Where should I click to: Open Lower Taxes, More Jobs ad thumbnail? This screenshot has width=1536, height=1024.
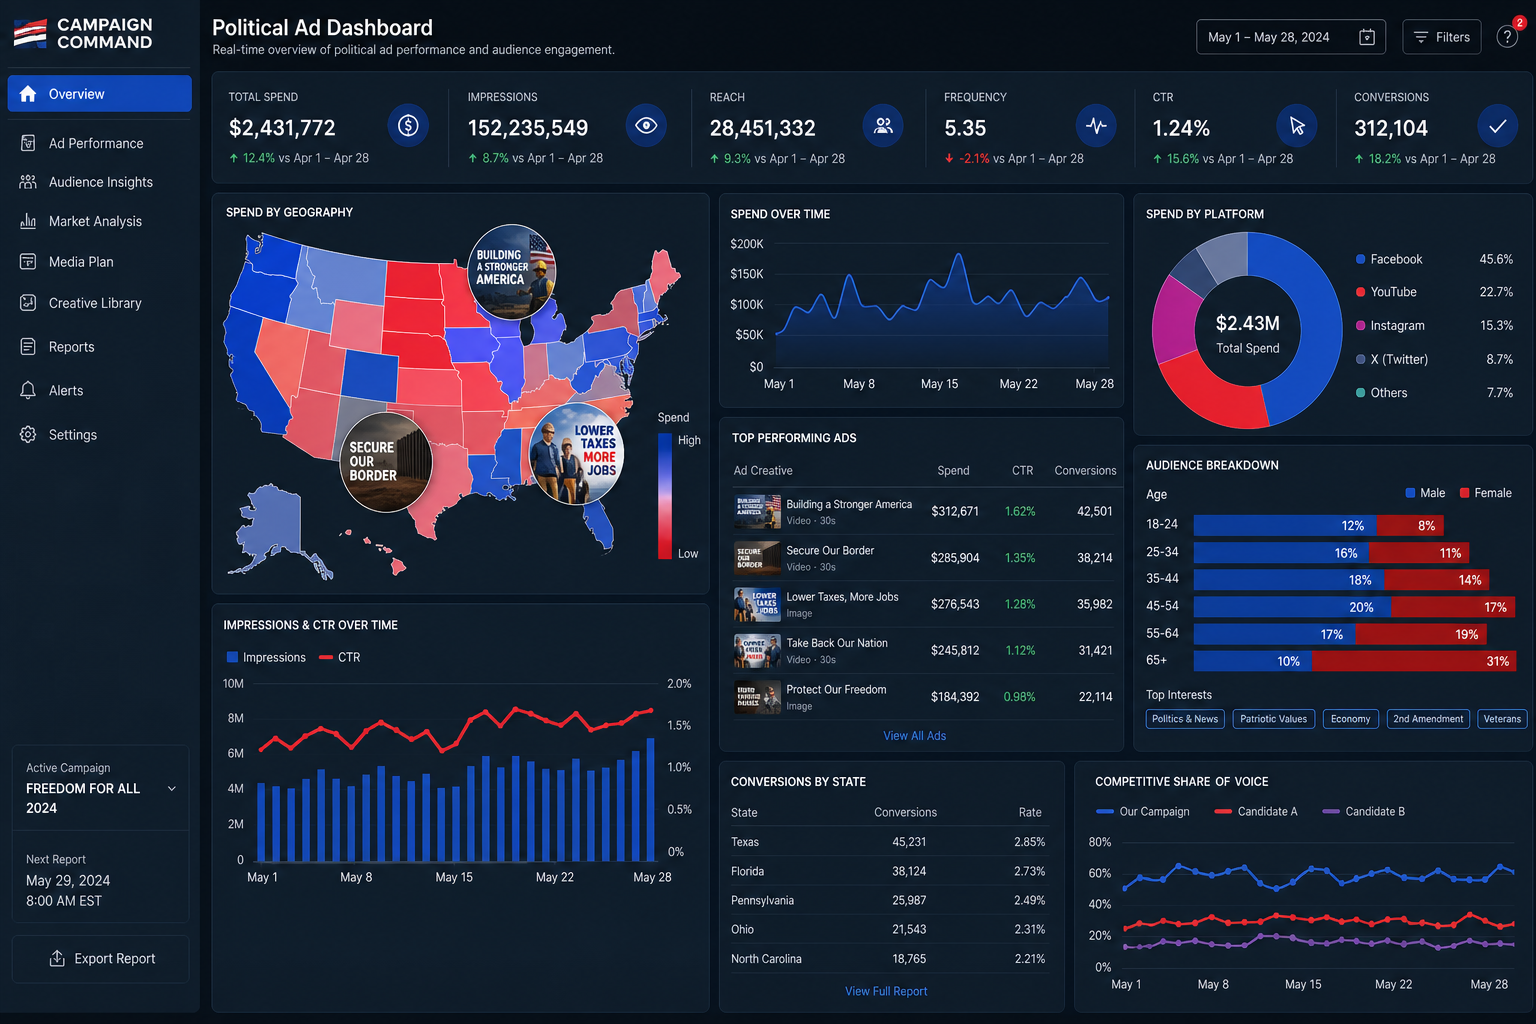point(757,604)
